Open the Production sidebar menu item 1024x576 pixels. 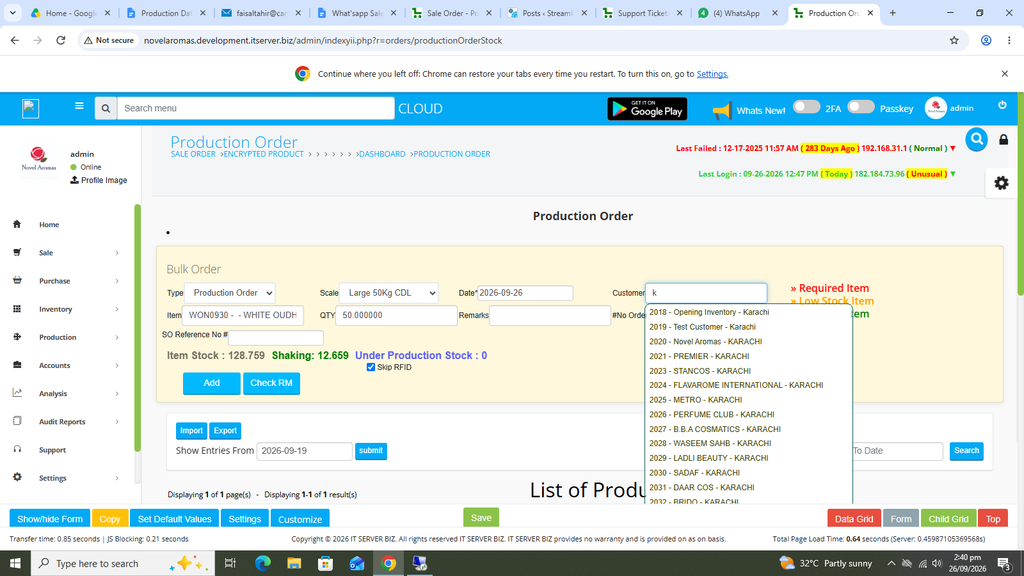[65, 337]
